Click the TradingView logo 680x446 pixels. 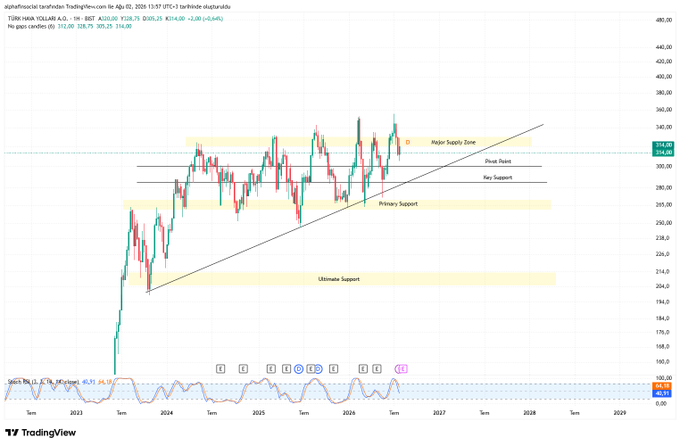[41, 433]
